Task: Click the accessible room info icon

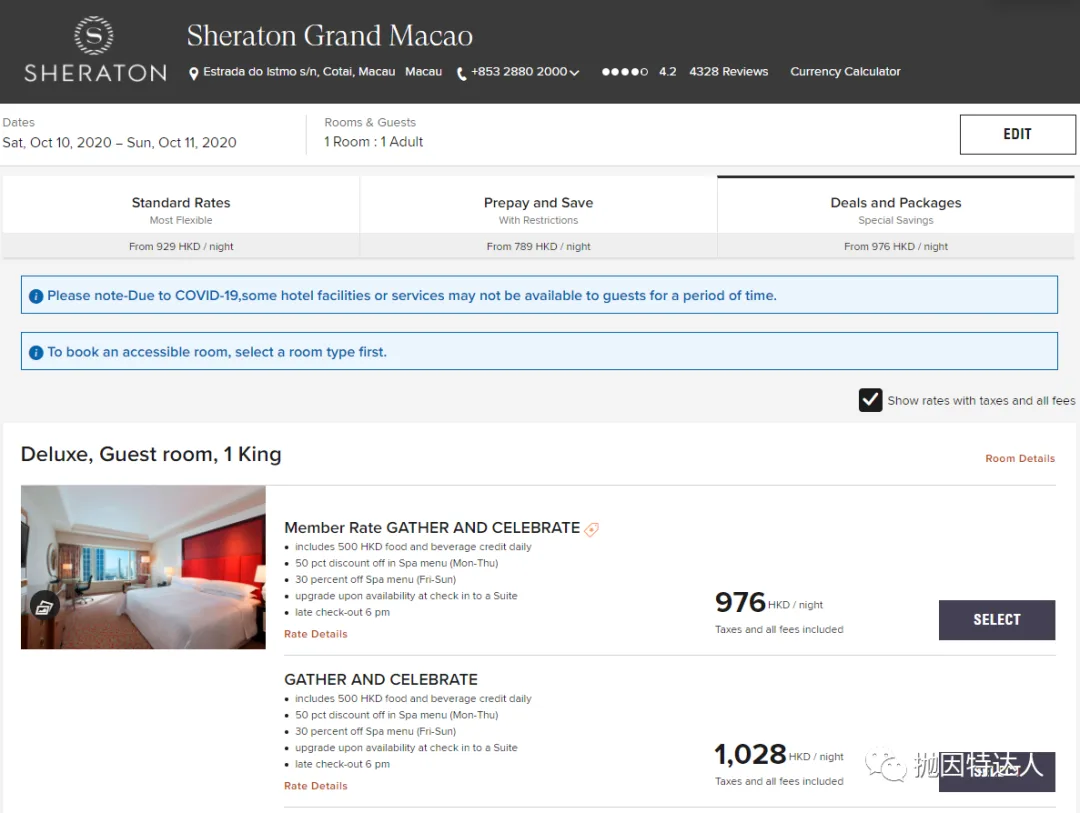Action: click(x=36, y=352)
